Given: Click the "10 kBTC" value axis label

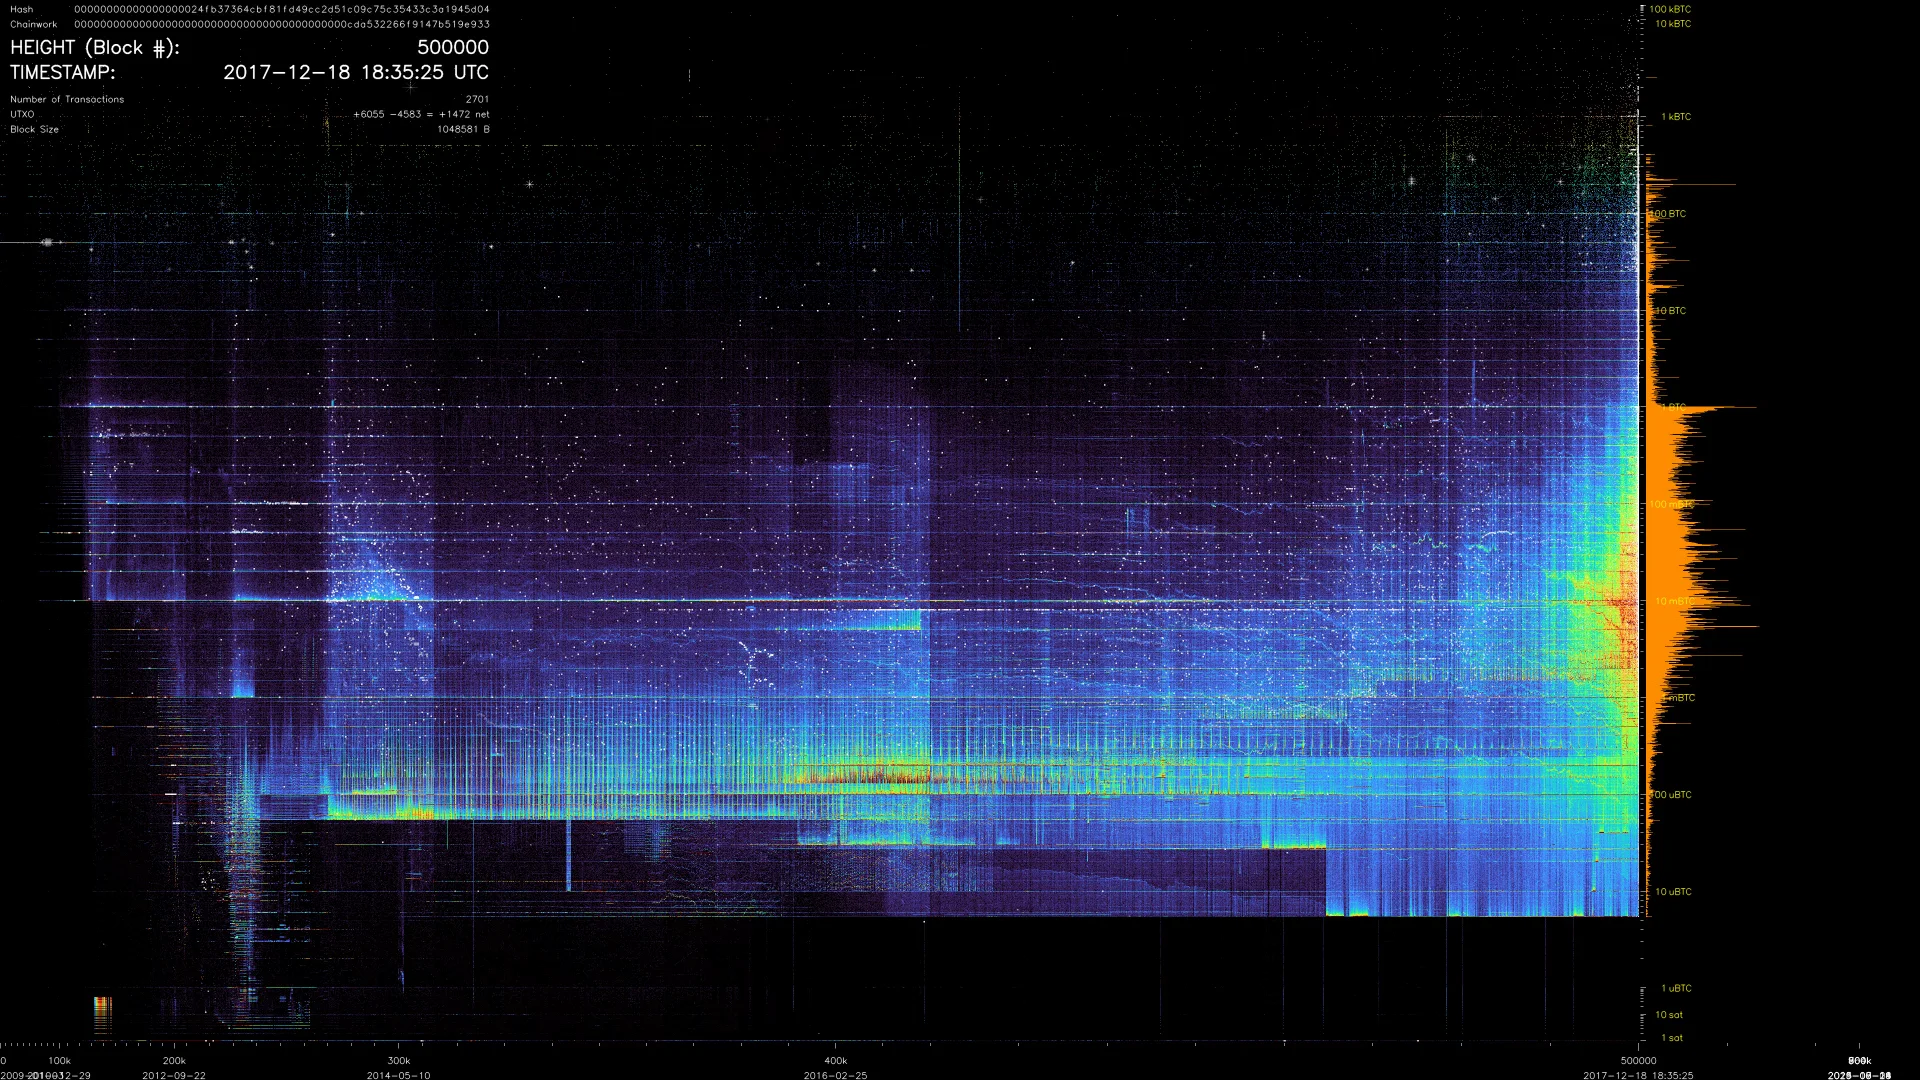Looking at the screenshot, I should (x=1673, y=23).
